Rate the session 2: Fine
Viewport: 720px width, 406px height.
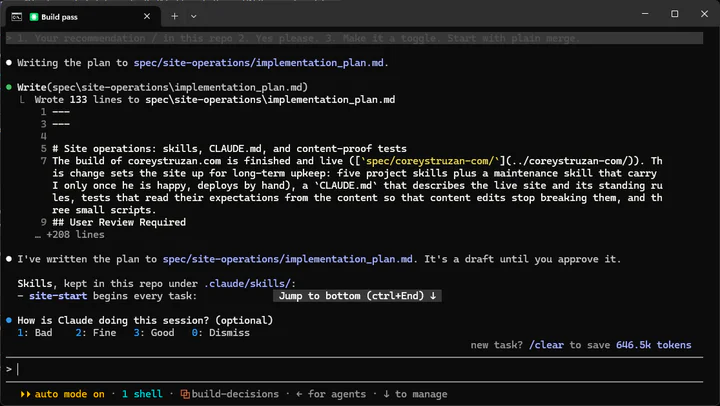pyautogui.click(x=96, y=333)
